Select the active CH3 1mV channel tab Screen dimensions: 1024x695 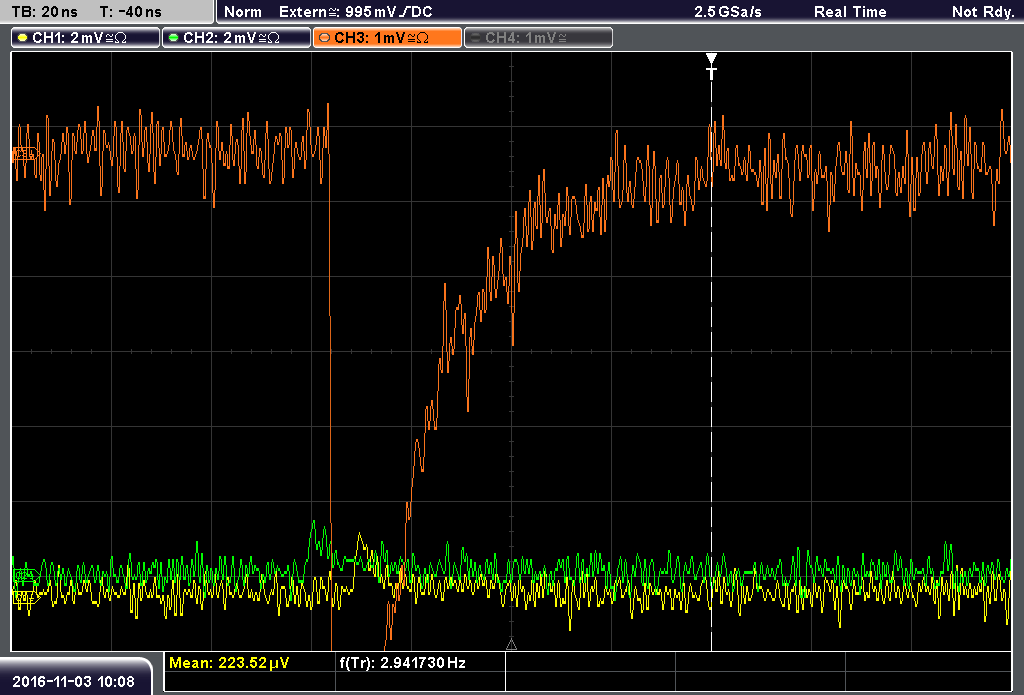[x=387, y=38]
